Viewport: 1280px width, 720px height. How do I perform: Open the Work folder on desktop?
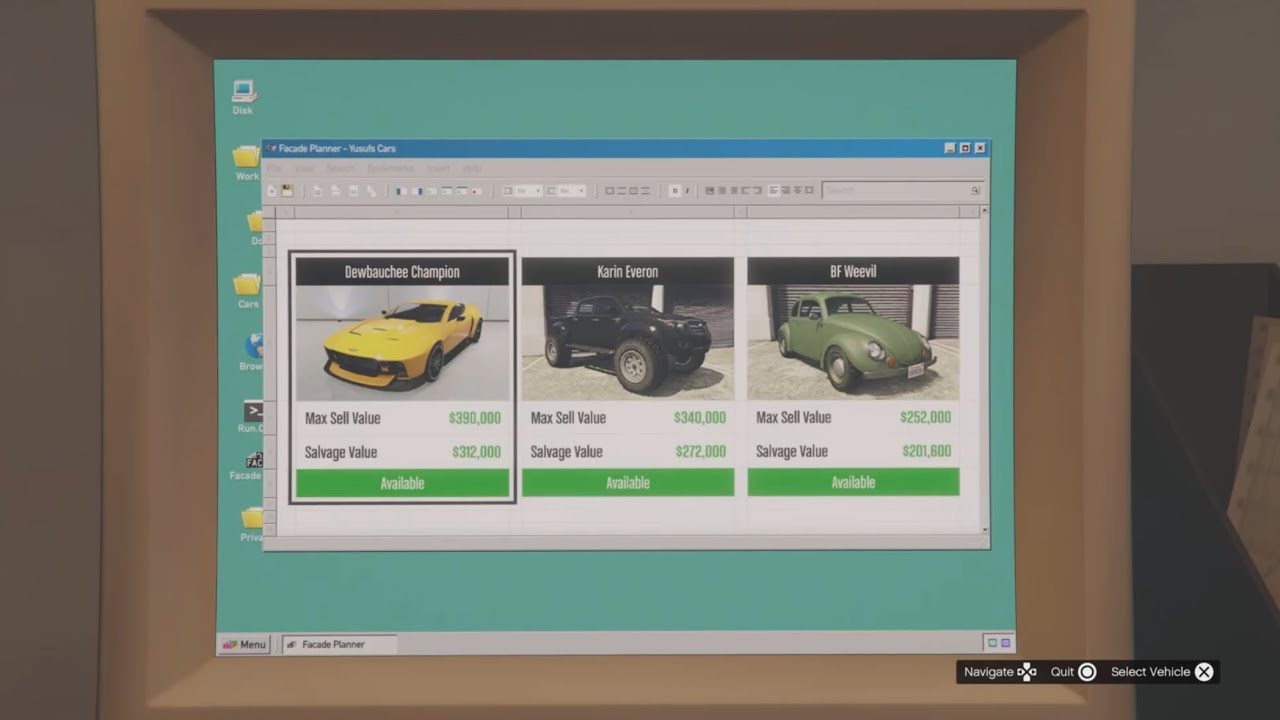247,163
